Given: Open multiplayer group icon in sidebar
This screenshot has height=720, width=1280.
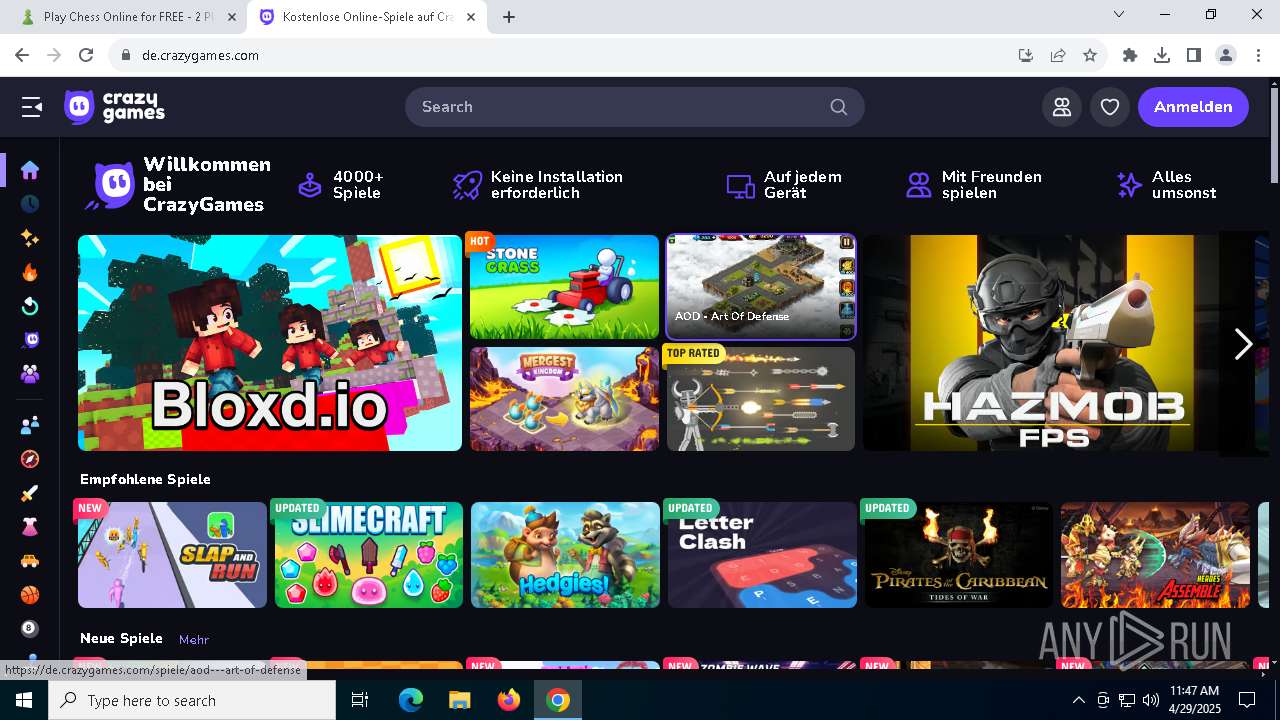Looking at the screenshot, I should point(30,374).
